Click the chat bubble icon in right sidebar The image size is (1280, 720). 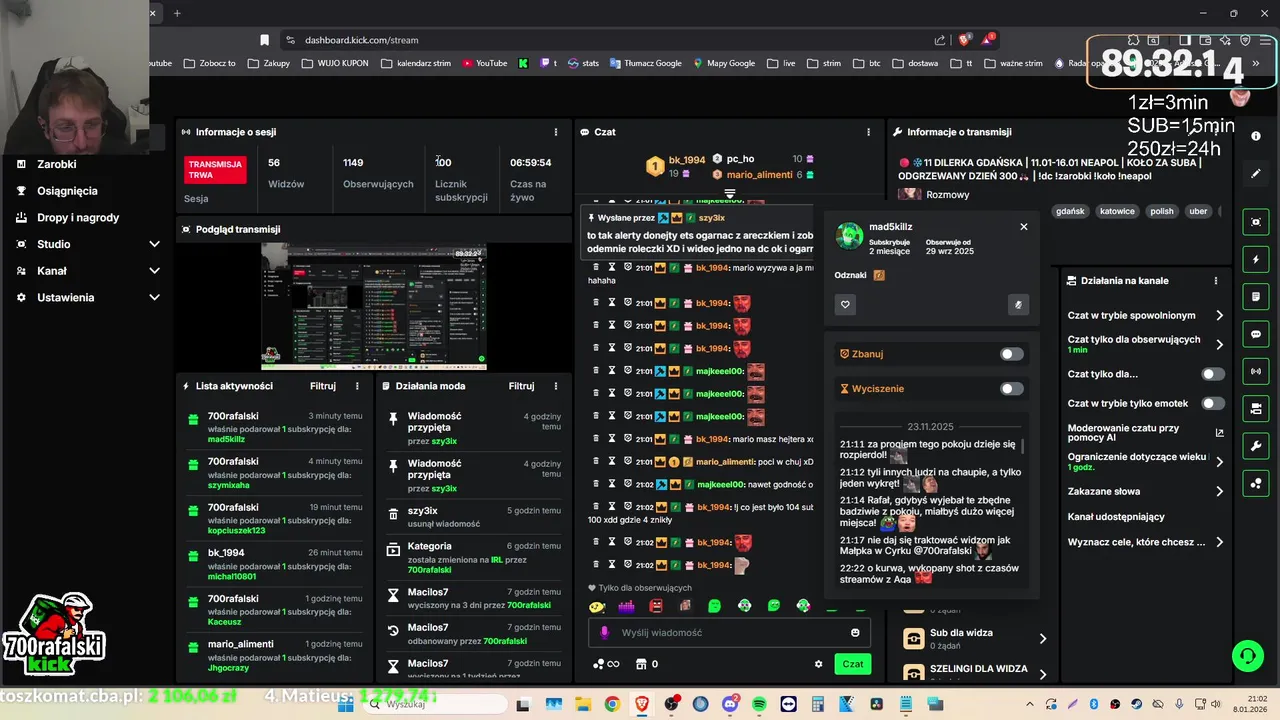coord(1256,334)
